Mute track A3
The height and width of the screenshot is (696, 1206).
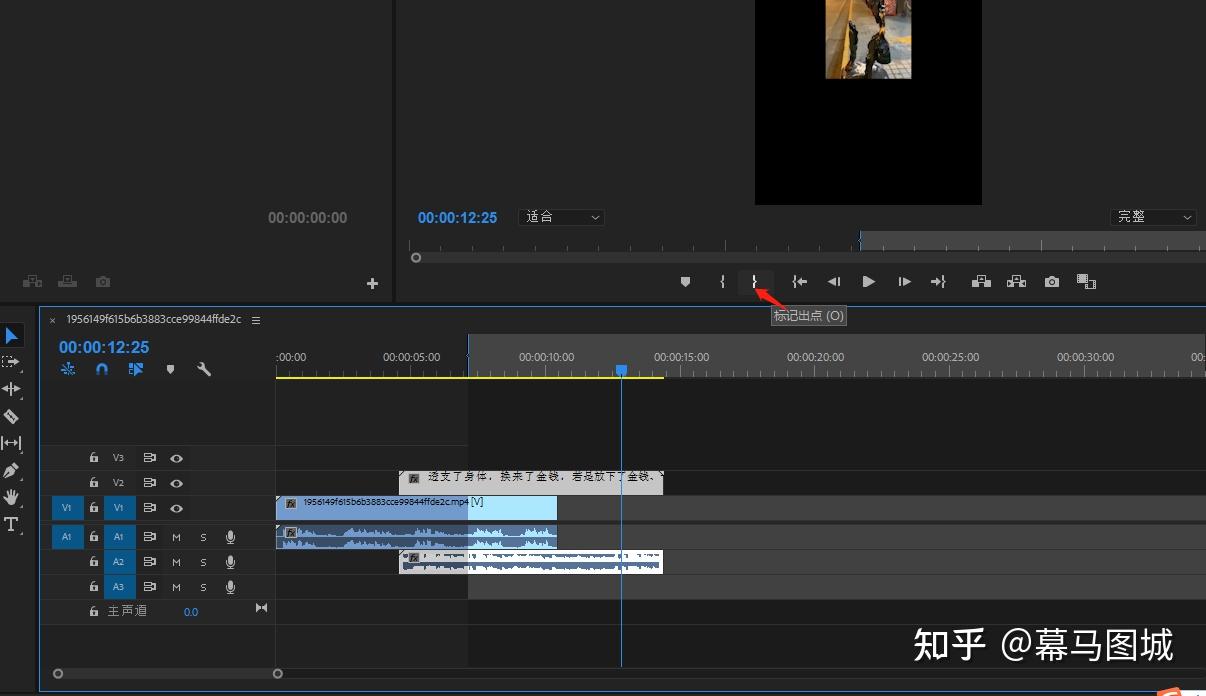click(177, 587)
